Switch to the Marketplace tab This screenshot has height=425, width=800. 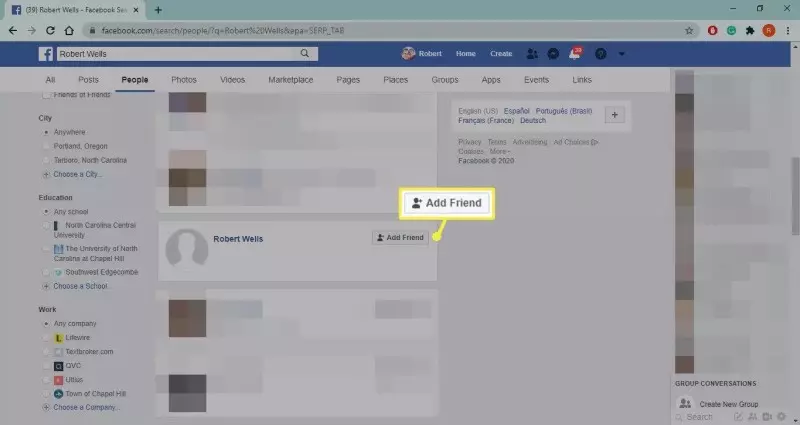coord(291,80)
